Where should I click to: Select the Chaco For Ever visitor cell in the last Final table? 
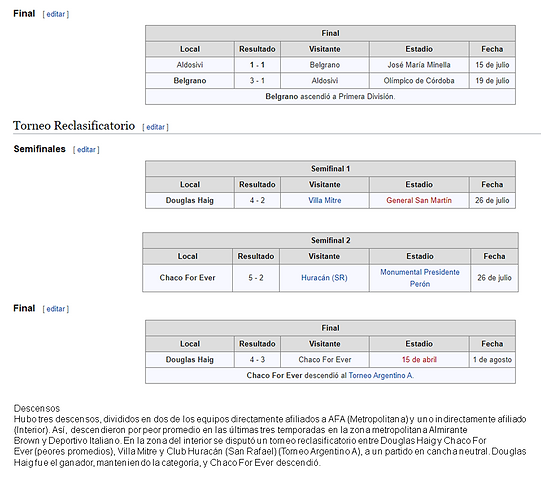325,360
